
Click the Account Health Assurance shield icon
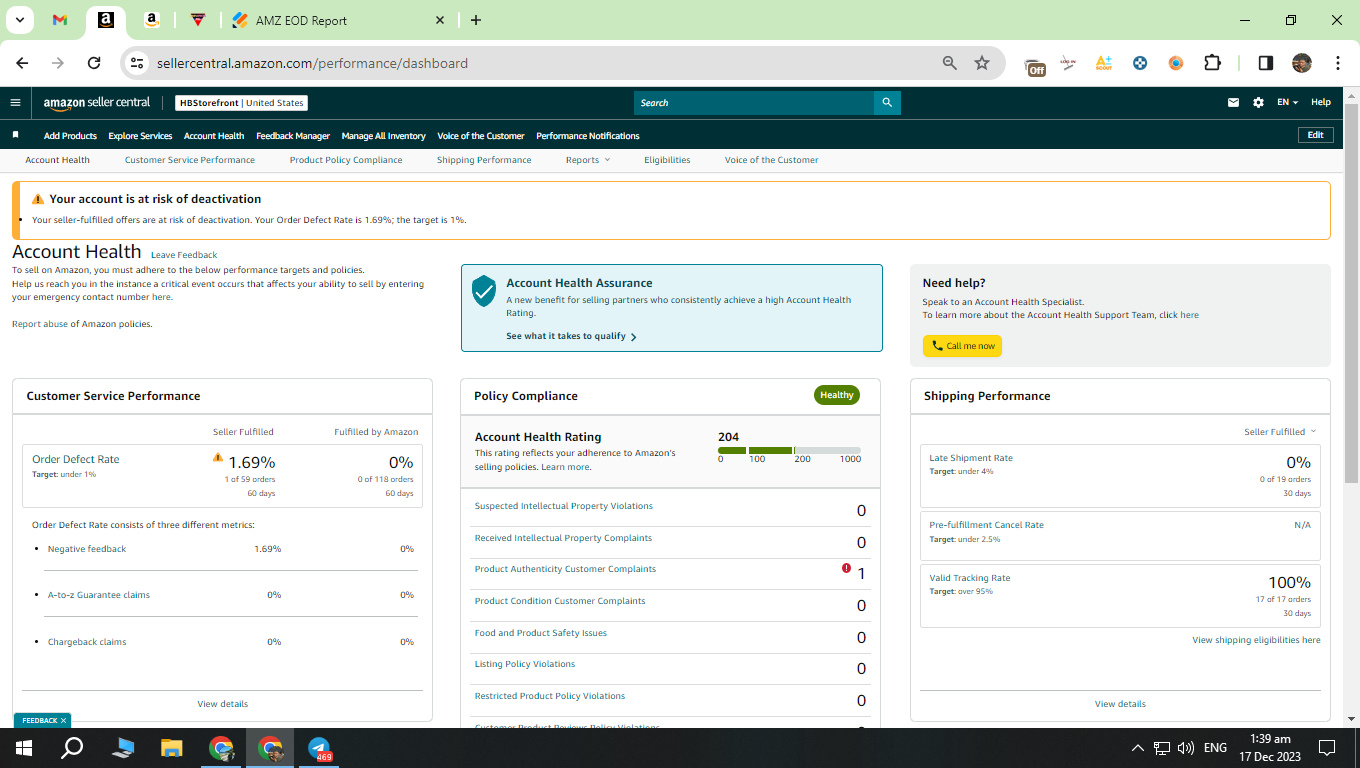tap(484, 291)
